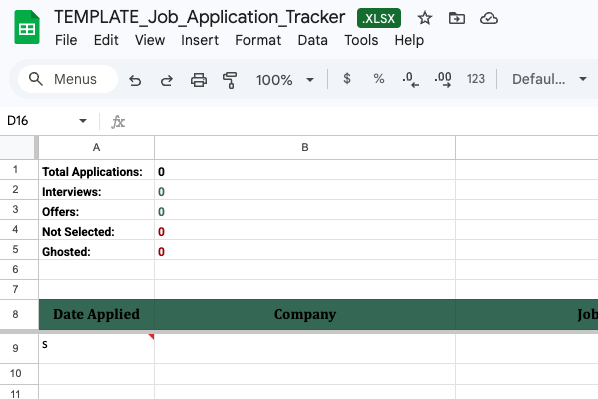Select all cells via corner box
This screenshot has width=598, height=399.
[x=18, y=148]
